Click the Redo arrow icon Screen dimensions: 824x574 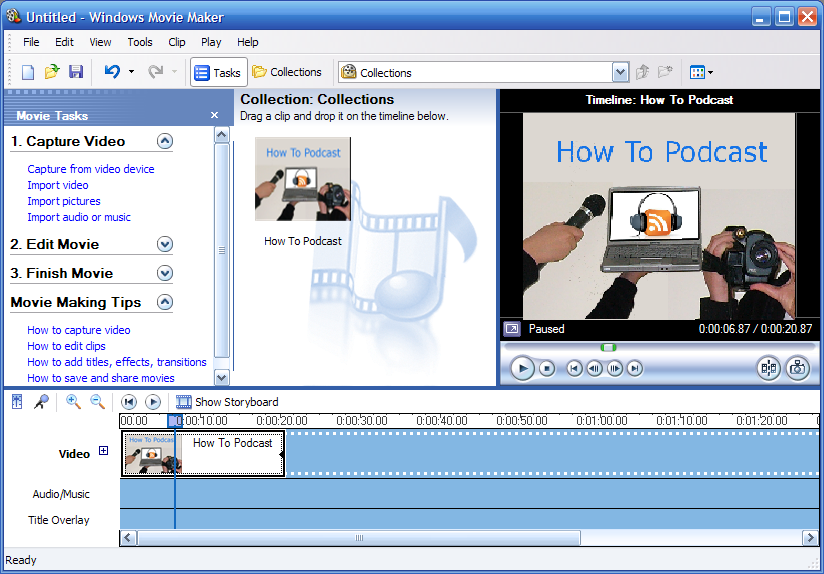tap(156, 71)
